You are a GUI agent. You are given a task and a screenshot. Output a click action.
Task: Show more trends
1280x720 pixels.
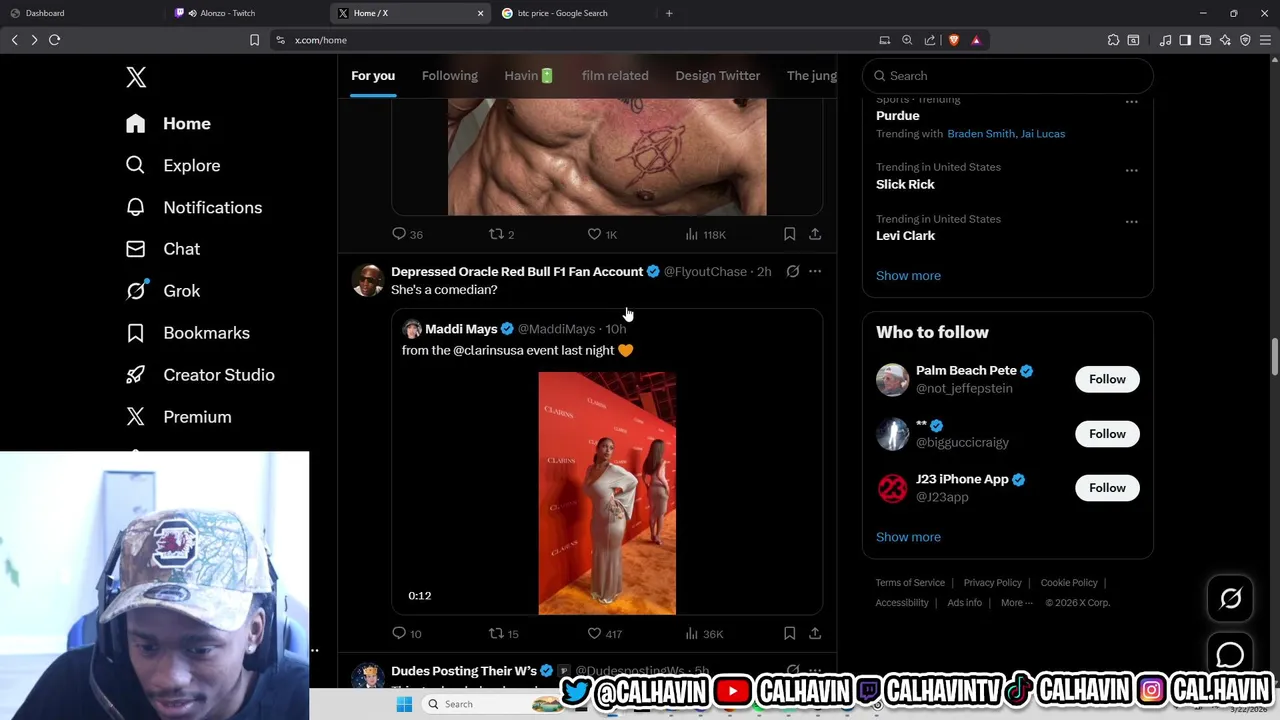908,276
